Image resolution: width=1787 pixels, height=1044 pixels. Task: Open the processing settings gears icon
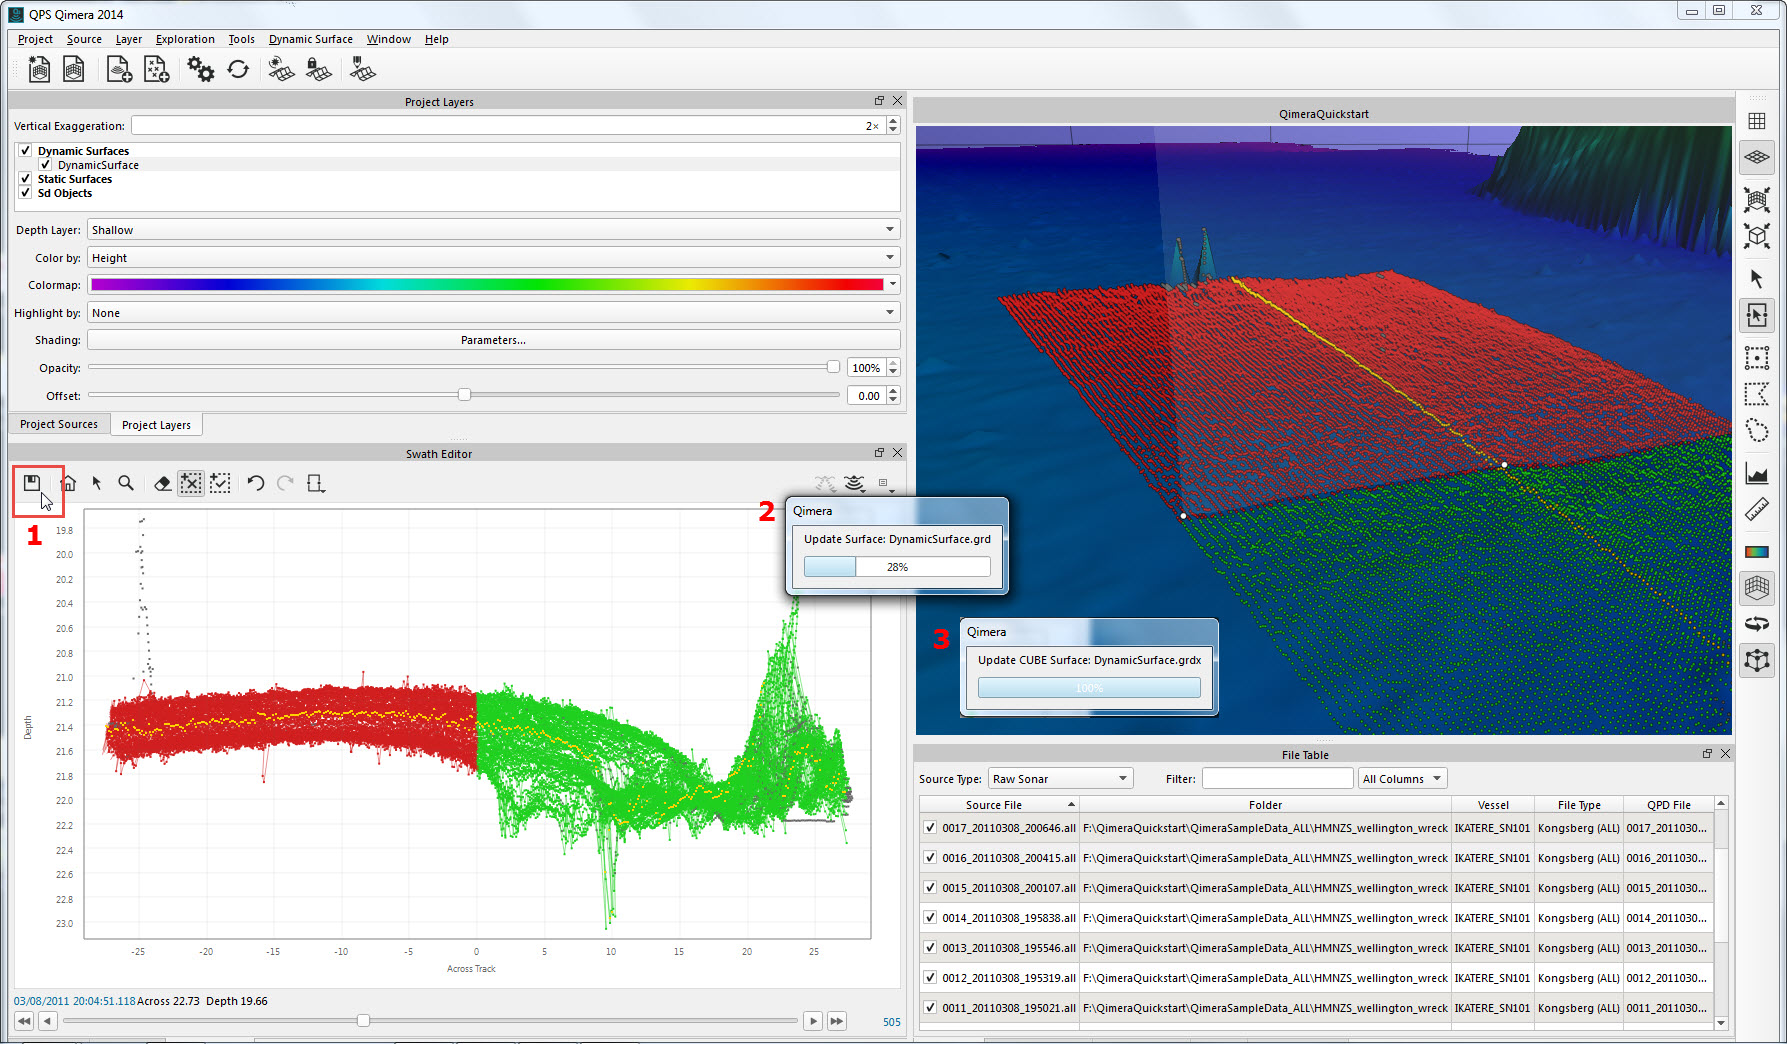200,69
